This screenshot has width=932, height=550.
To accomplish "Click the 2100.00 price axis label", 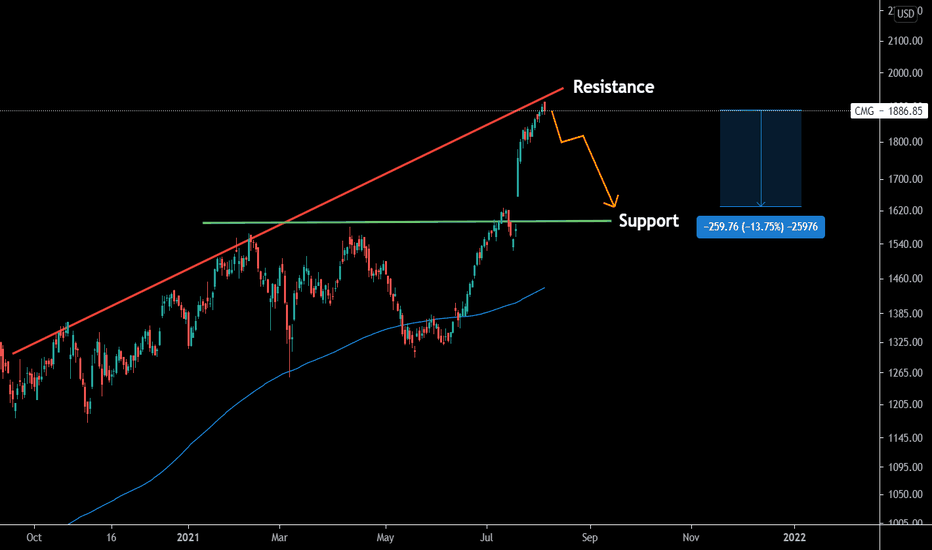I will pos(905,41).
